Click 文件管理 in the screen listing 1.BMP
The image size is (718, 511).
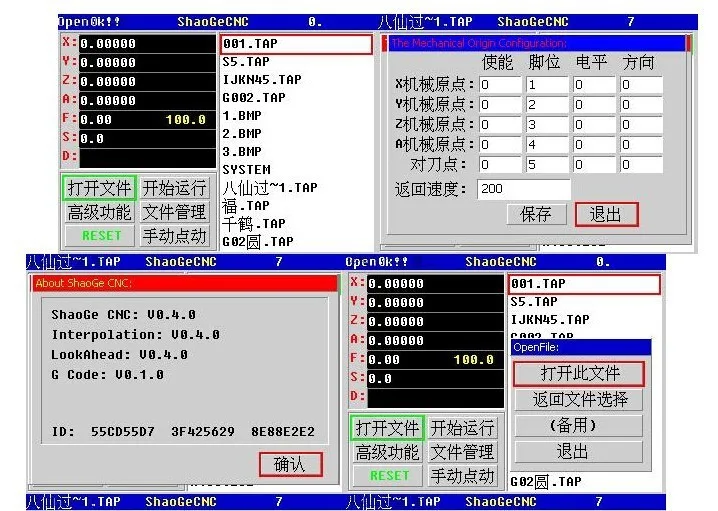tap(174, 212)
